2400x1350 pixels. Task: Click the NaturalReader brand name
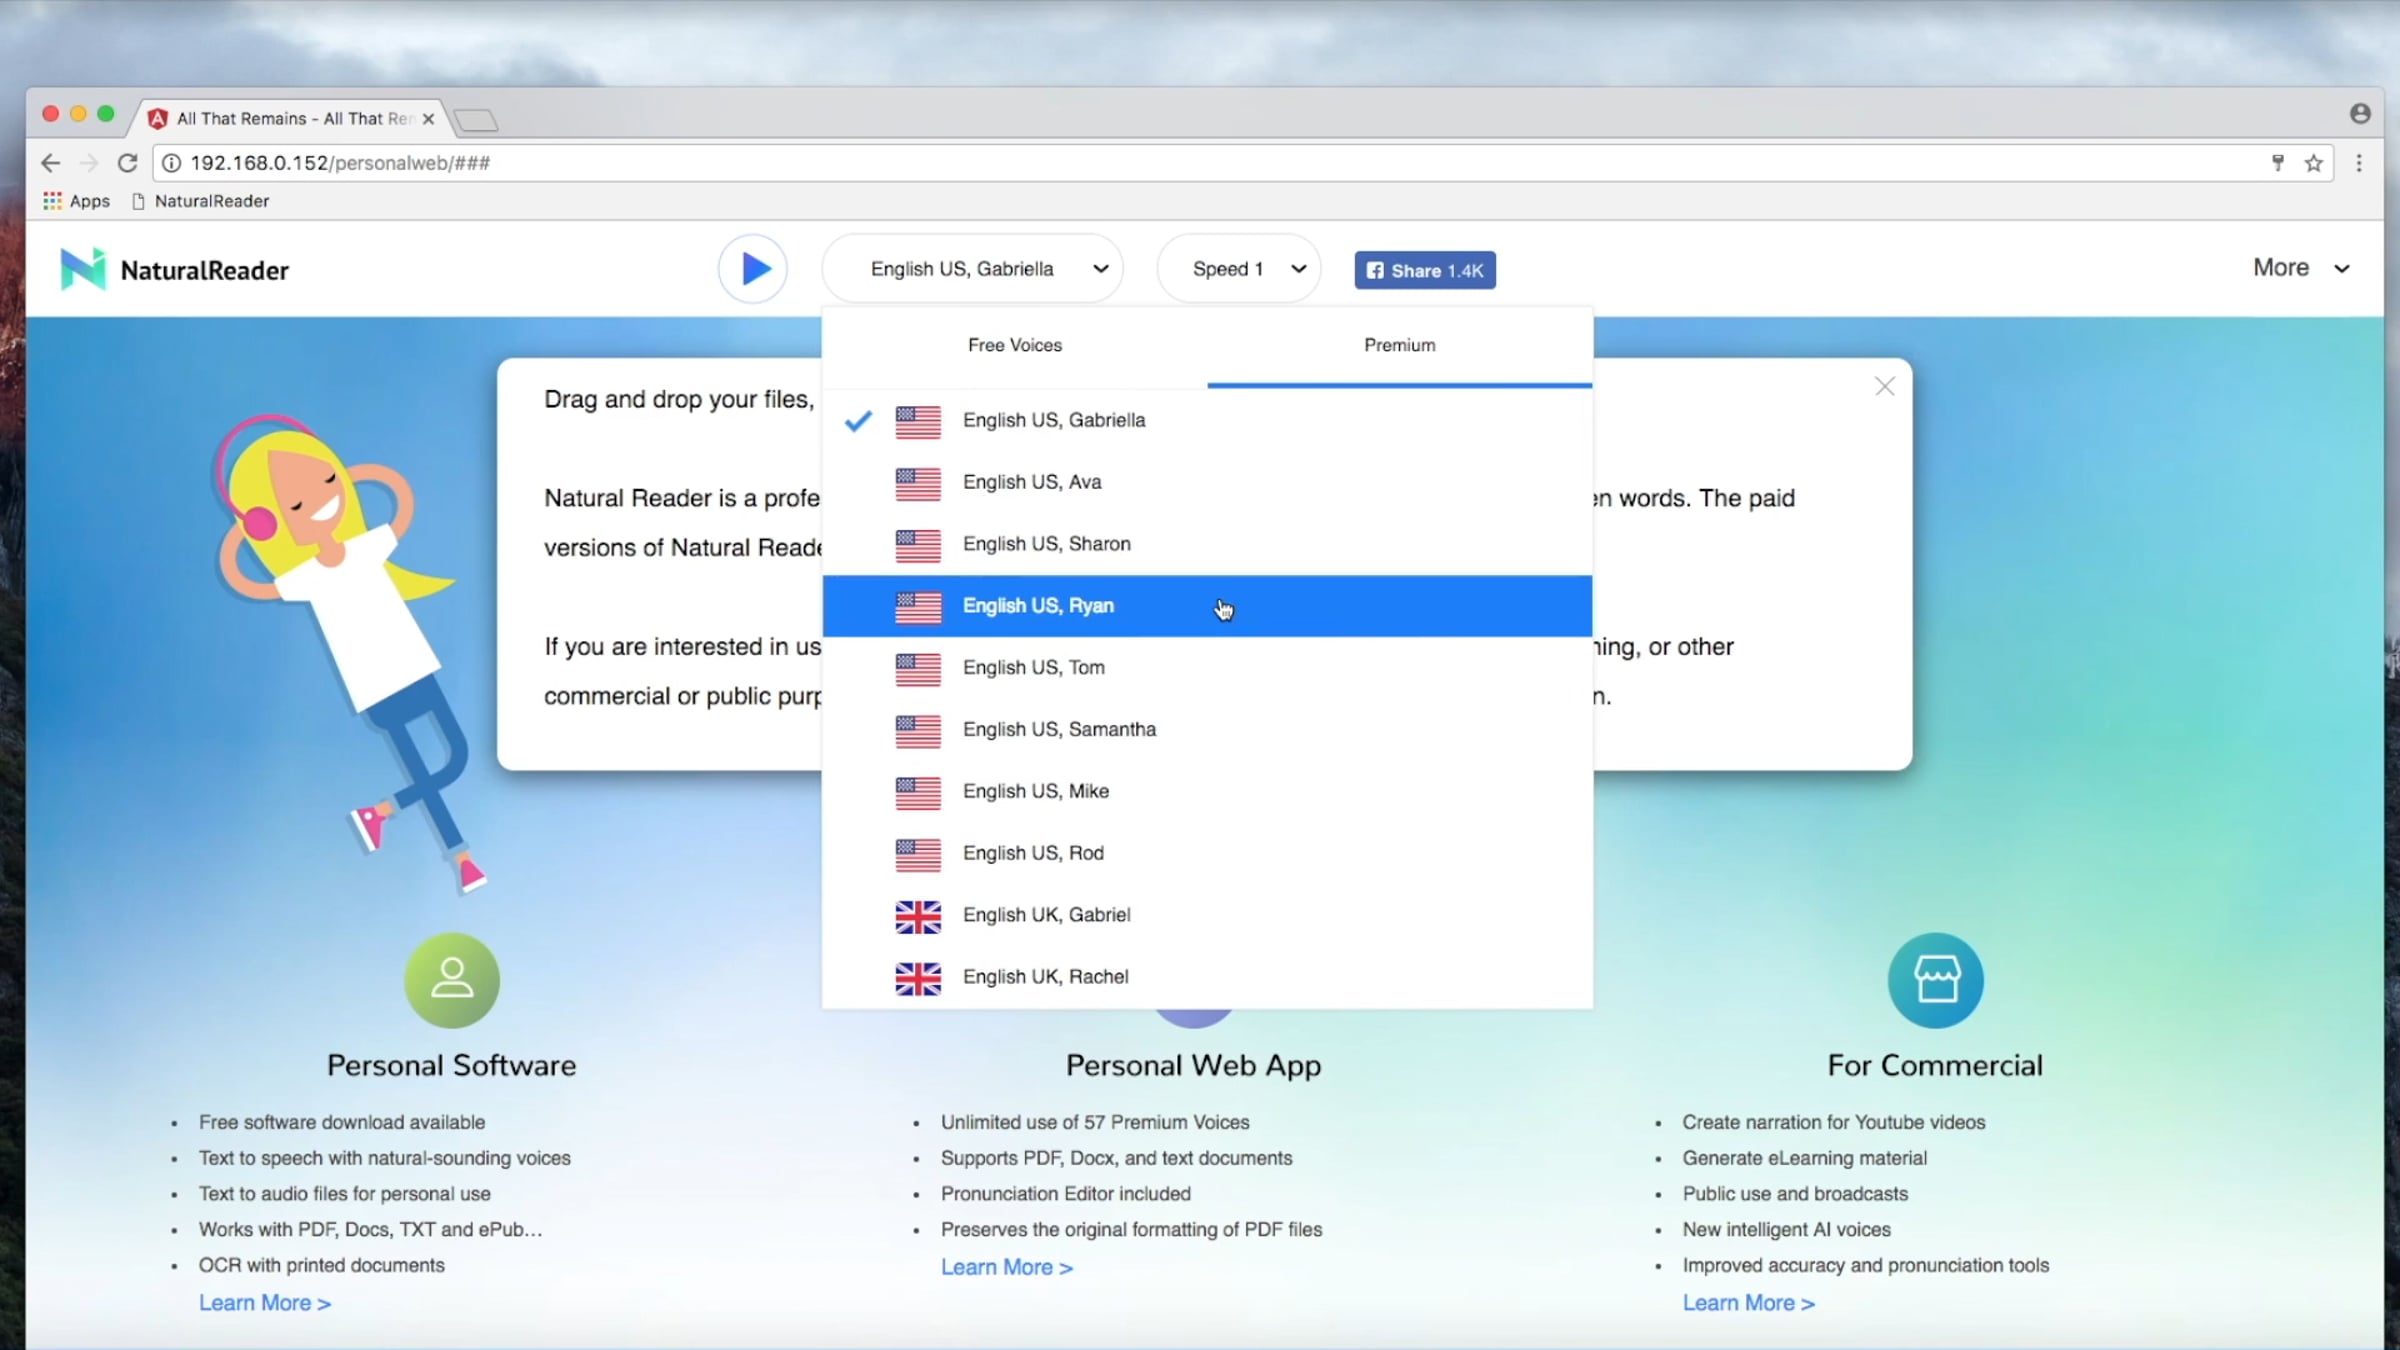[x=205, y=271]
